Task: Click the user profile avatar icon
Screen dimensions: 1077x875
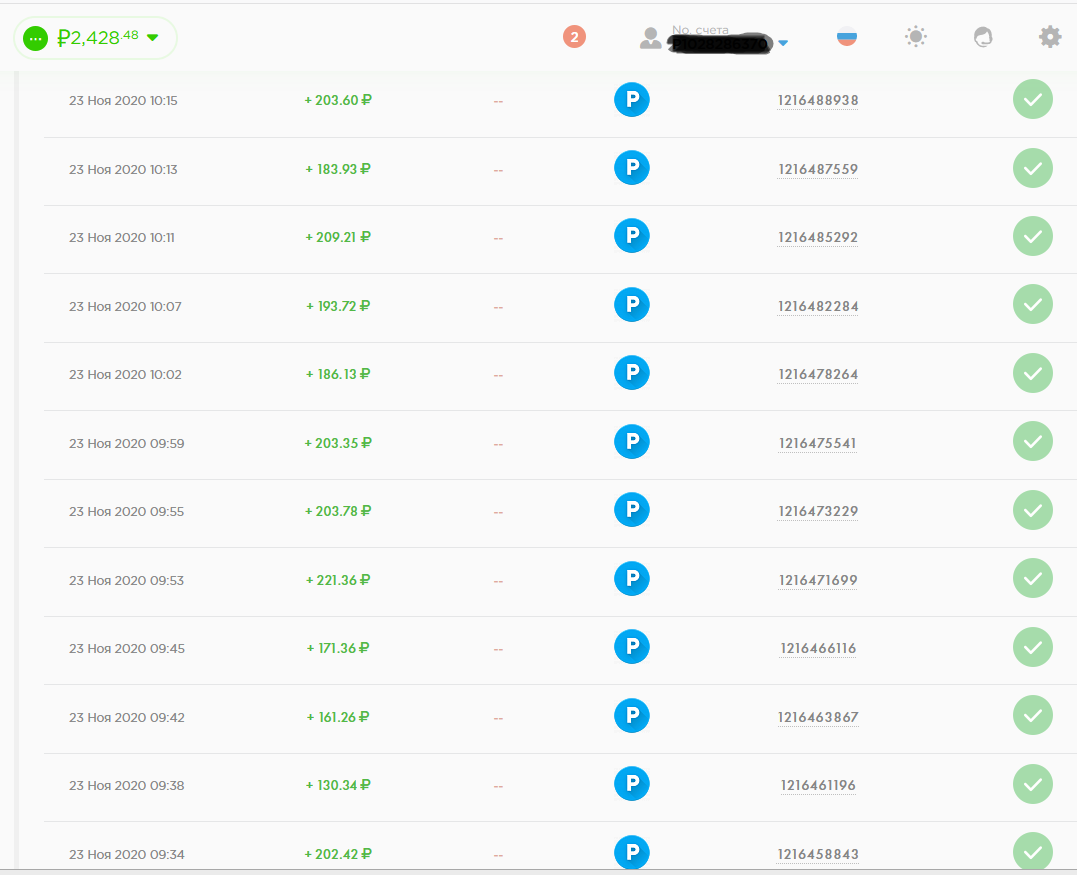Action: click(651, 38)
